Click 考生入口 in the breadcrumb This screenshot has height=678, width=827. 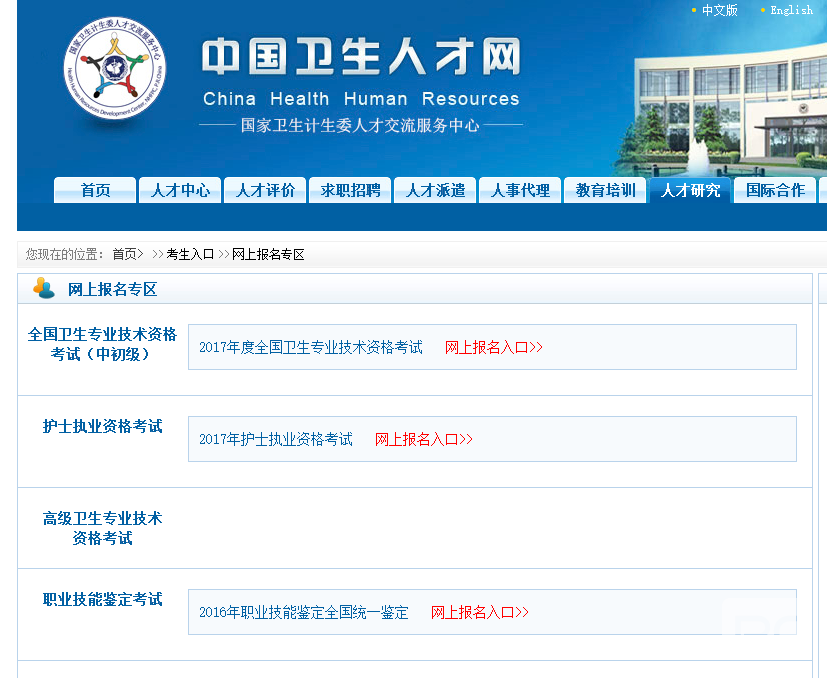pyautogui.click(x=190, y=254)
